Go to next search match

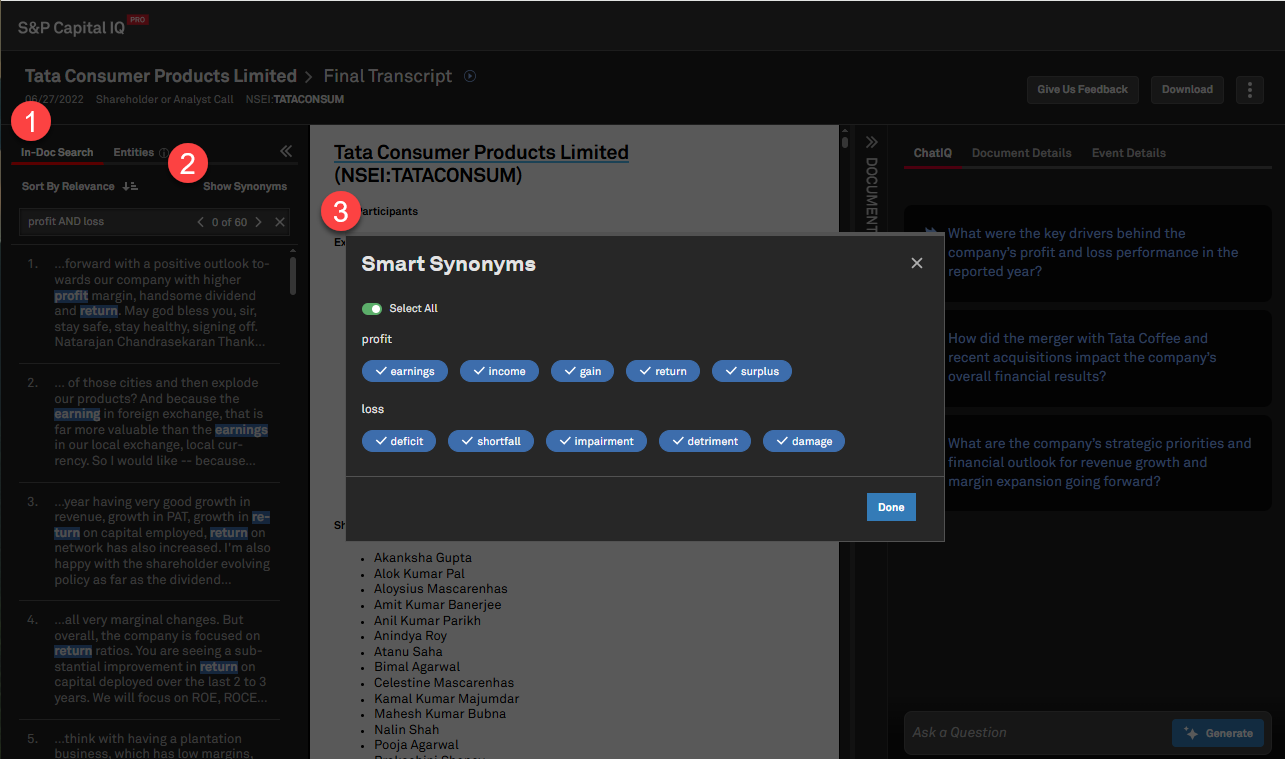(x=258, y=222)
